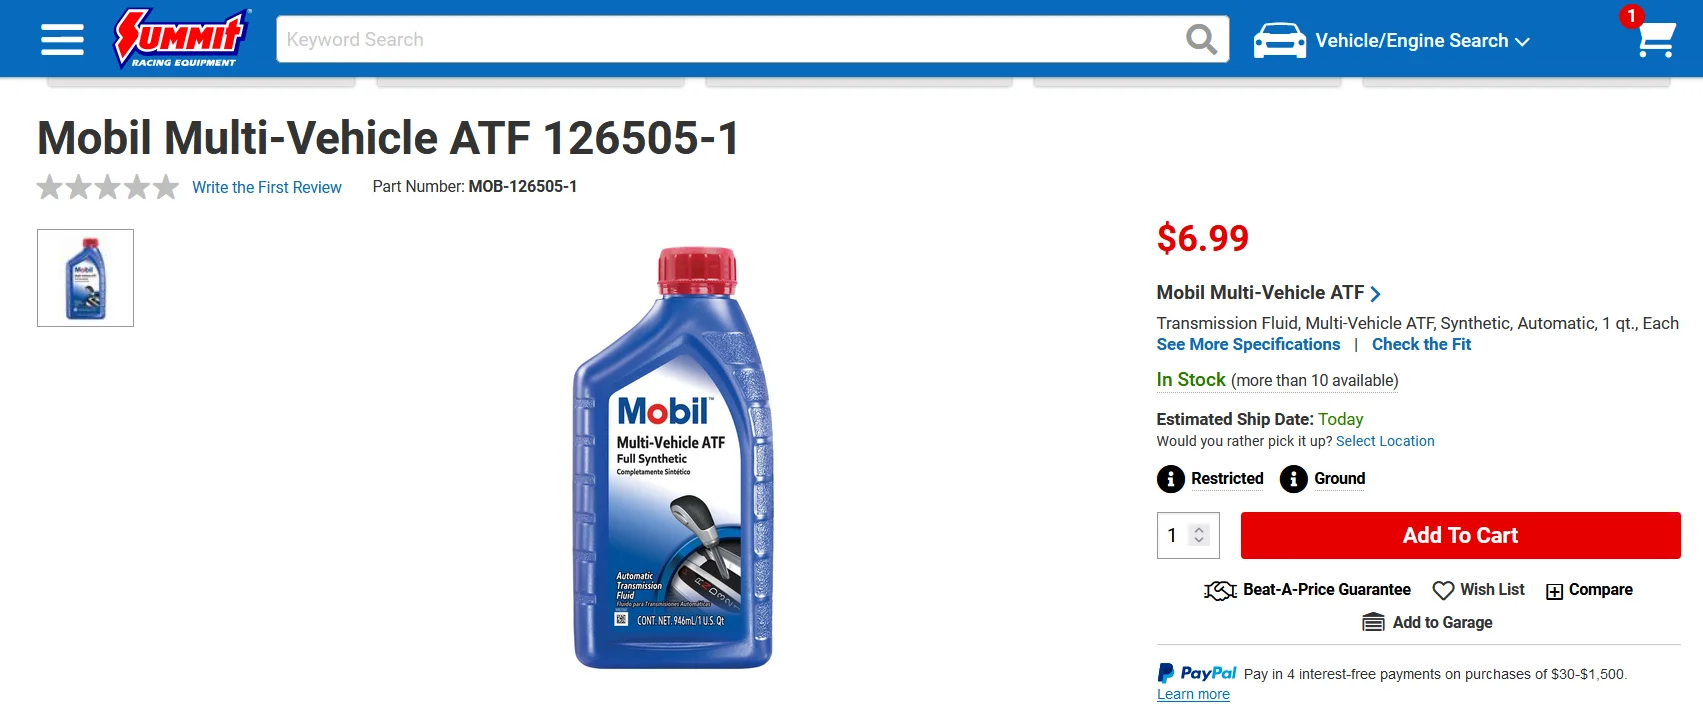Click the Compare plus icon
Screen dimensions: 1703x711
pyautogui.click(x=1554, y=592)
